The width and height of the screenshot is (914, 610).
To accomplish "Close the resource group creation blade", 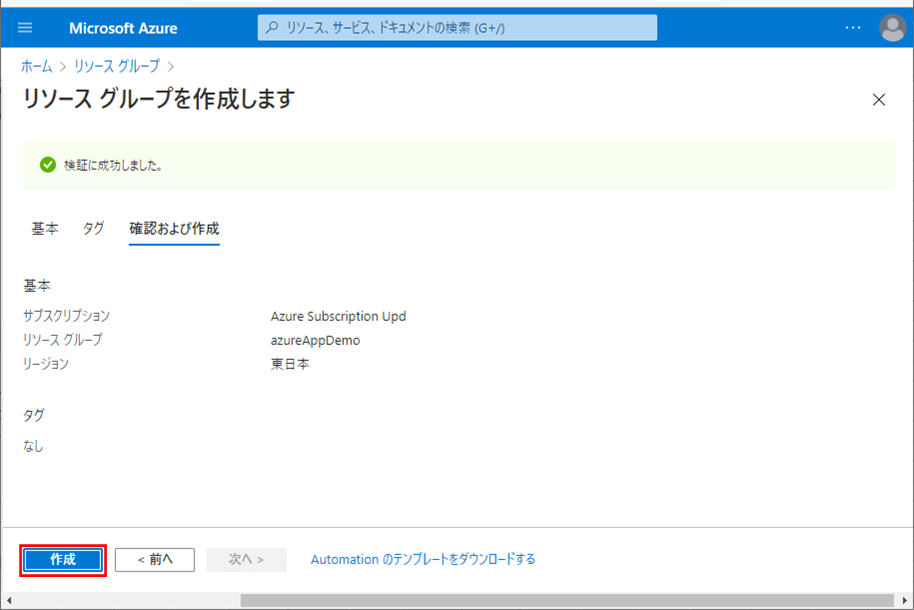I will [x=879, y=99].
